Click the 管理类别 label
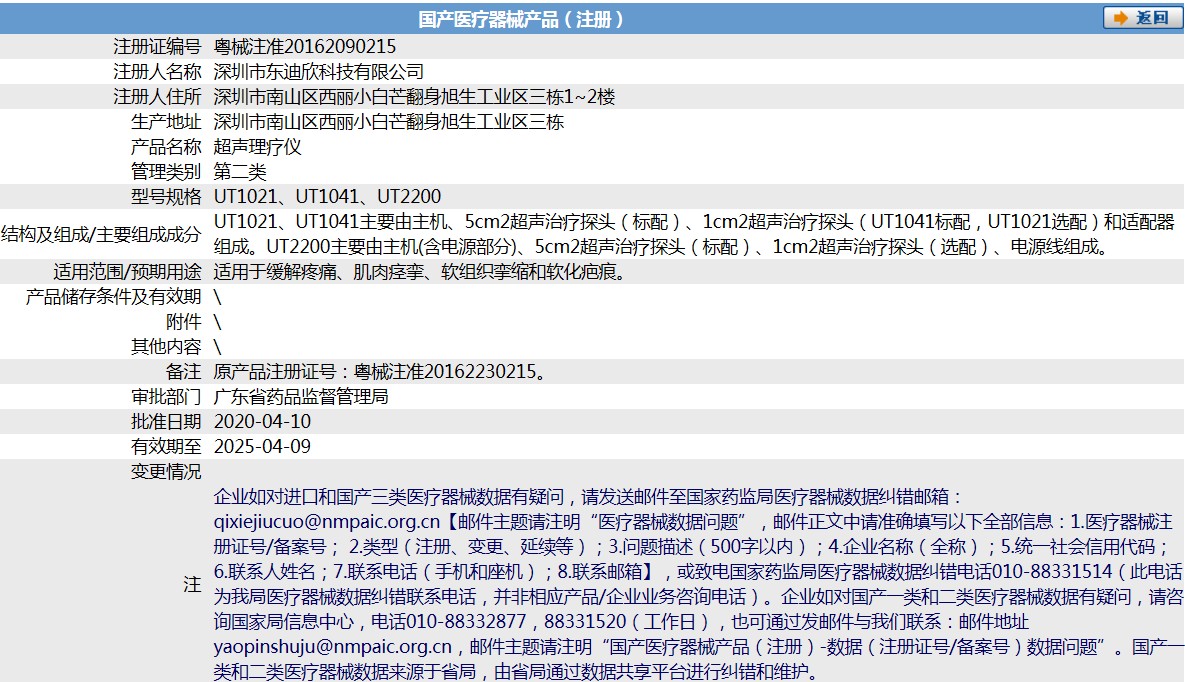This screenshot has height=682, width=1185. point(166,172)
